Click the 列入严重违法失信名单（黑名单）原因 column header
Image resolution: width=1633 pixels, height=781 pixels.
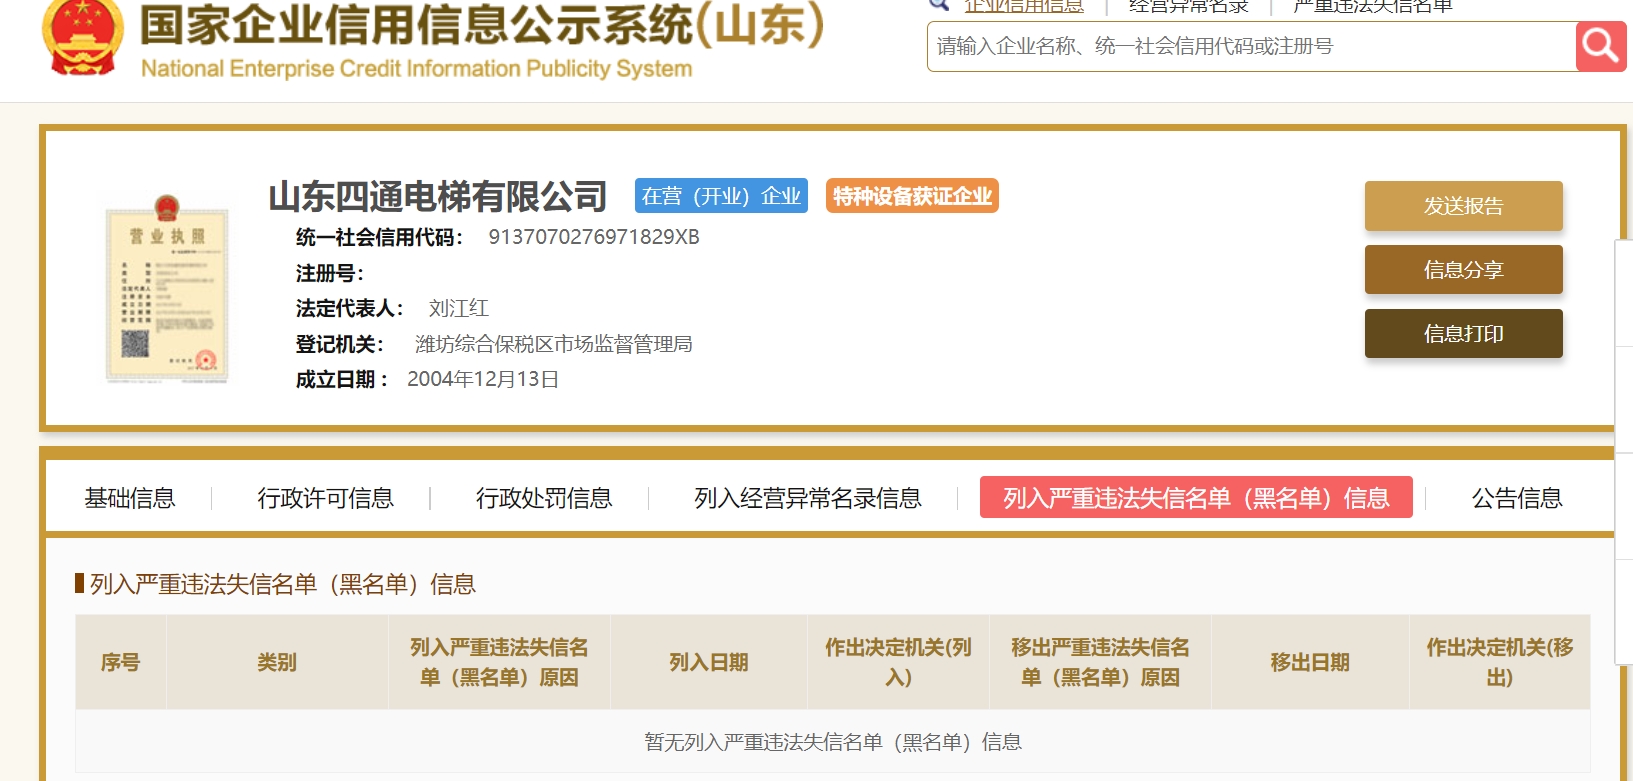pos(499,662)
